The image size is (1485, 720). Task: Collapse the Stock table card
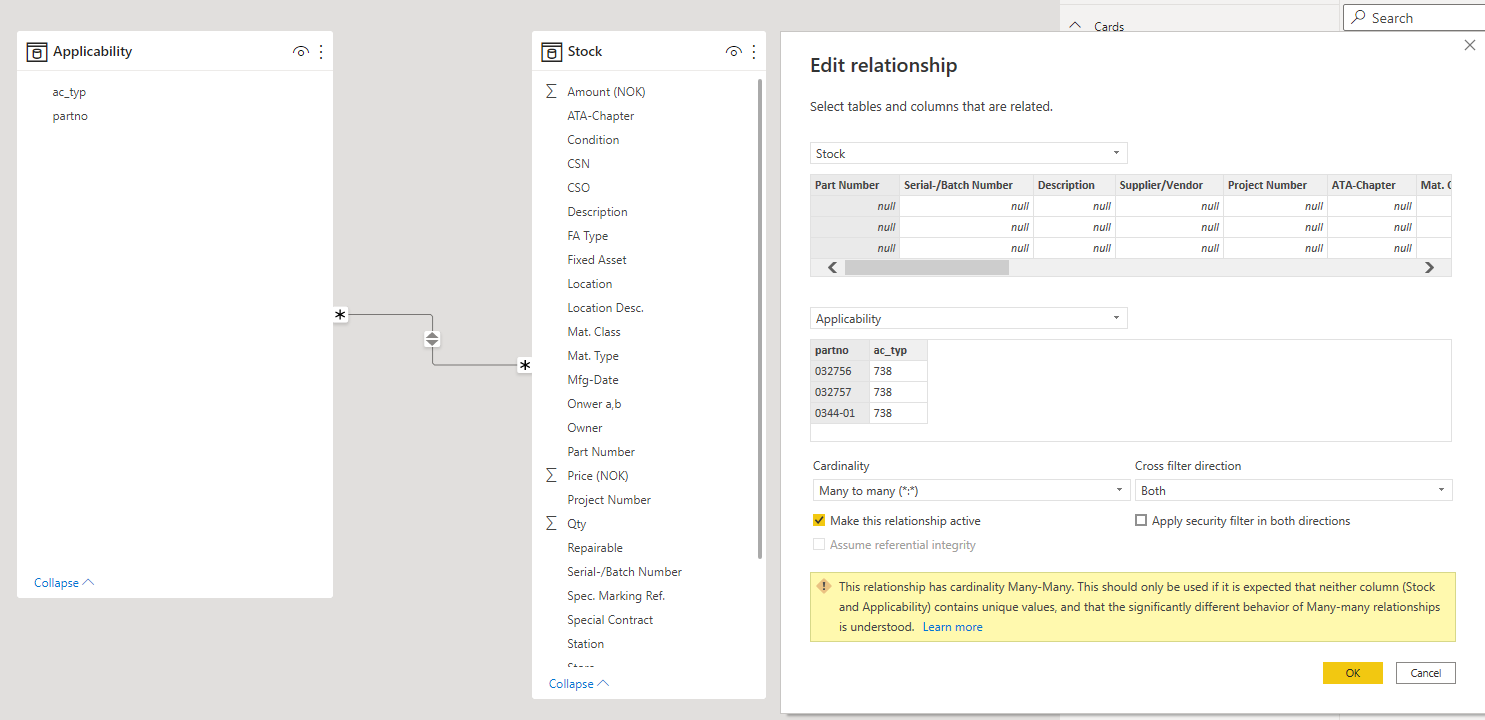[x=579, y=684]
